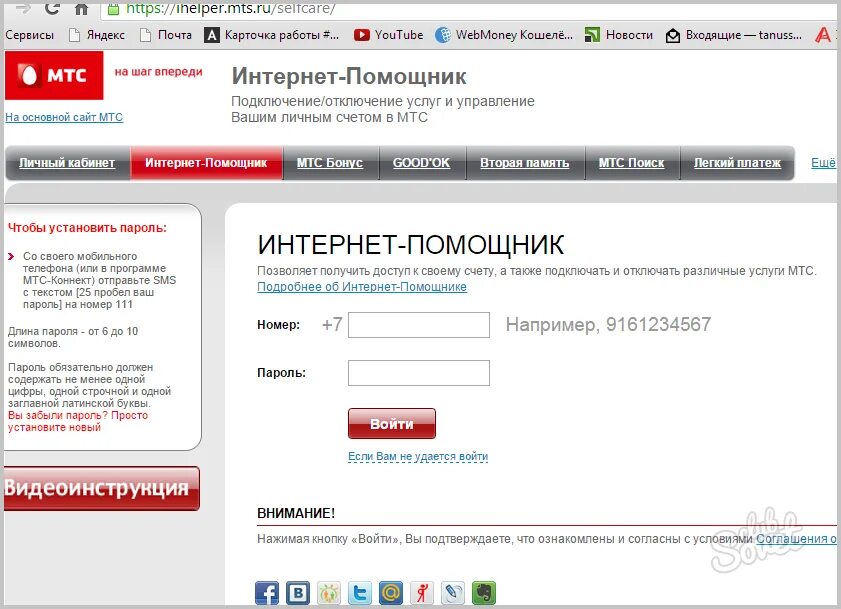This screenshot has height=609, width=841.
Task: Open Если Вам не удается войти link
Action: pyautogui.click(x=418, y=456)
